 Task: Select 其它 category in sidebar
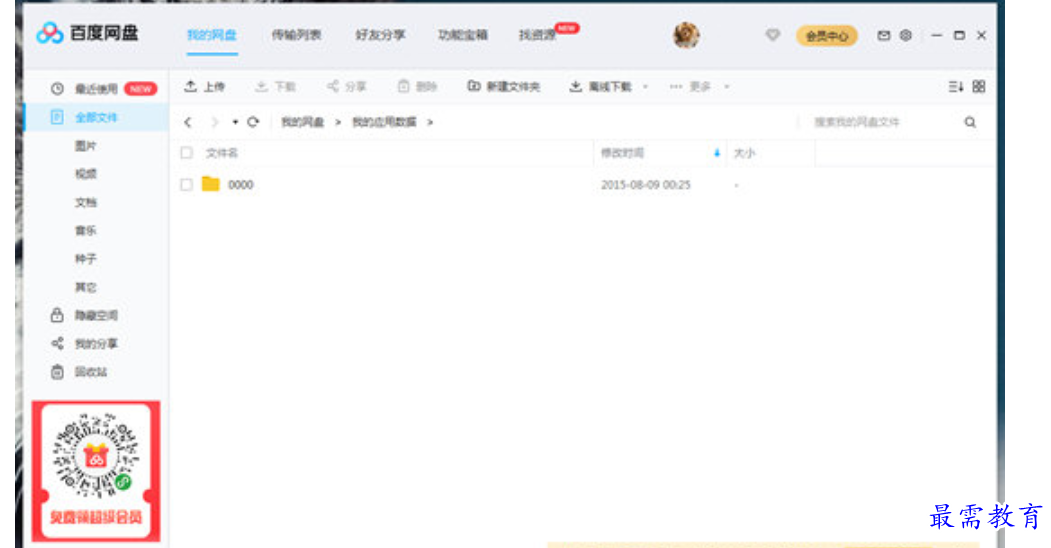86,287
